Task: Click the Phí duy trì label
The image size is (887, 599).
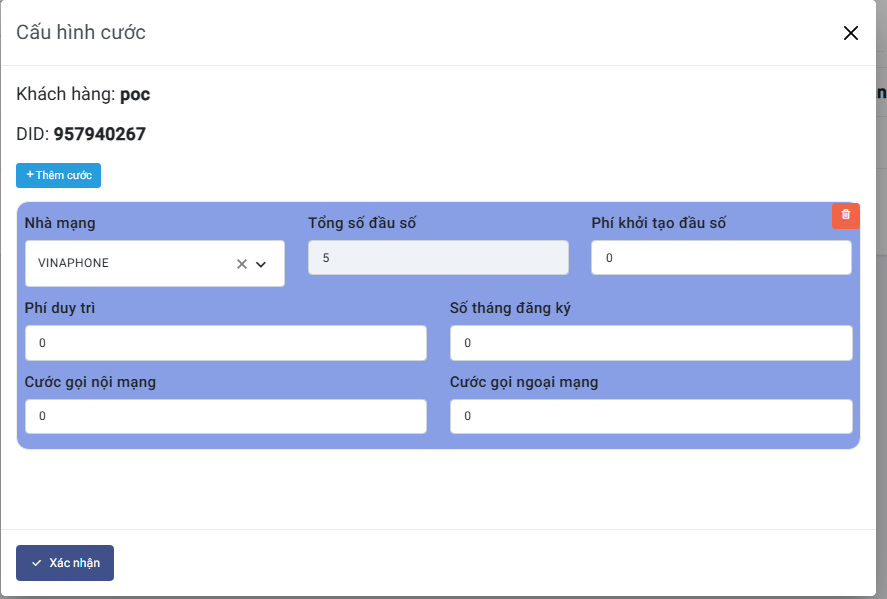Action: tap(60, 308)
